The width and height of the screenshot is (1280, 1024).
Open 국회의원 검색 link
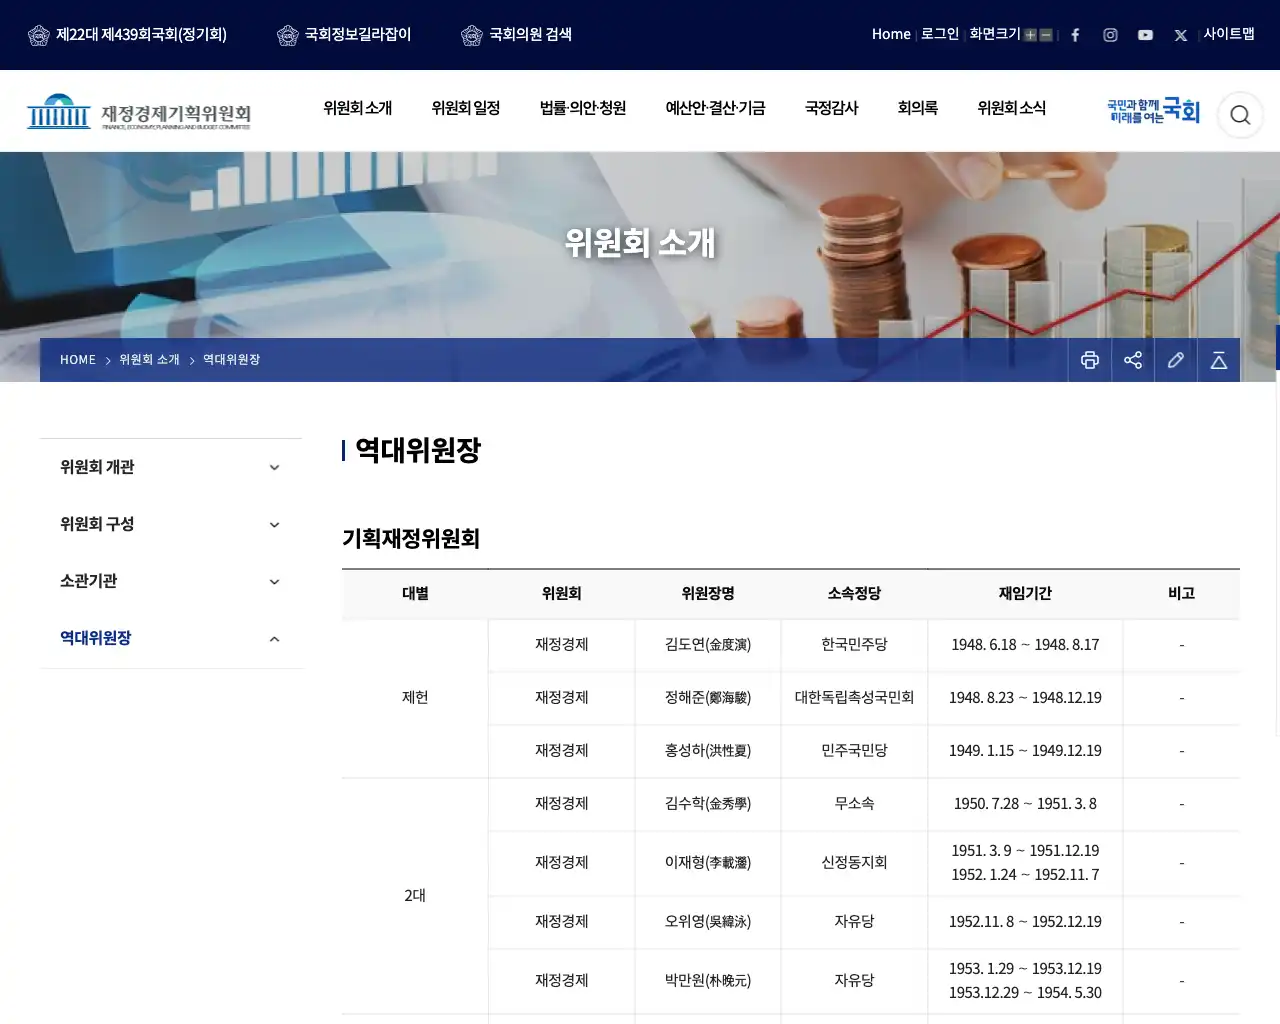tap(530, 35)
